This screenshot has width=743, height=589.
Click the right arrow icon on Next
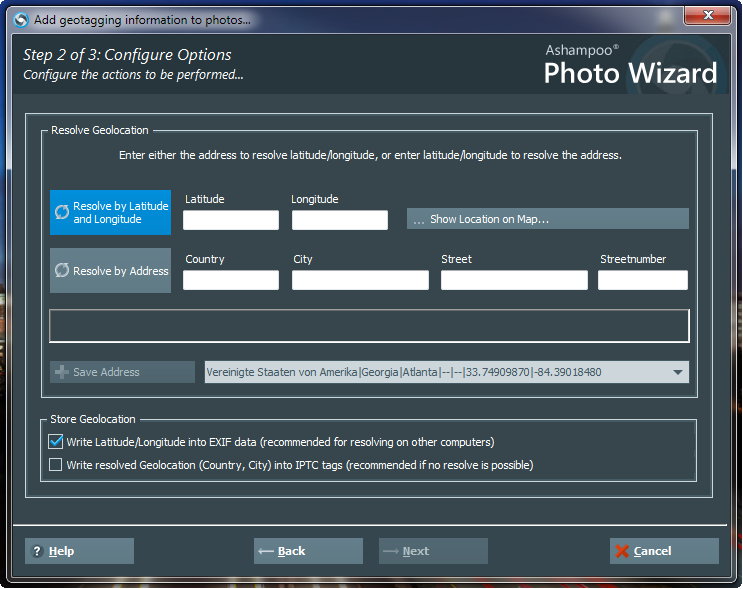[391, 551]
